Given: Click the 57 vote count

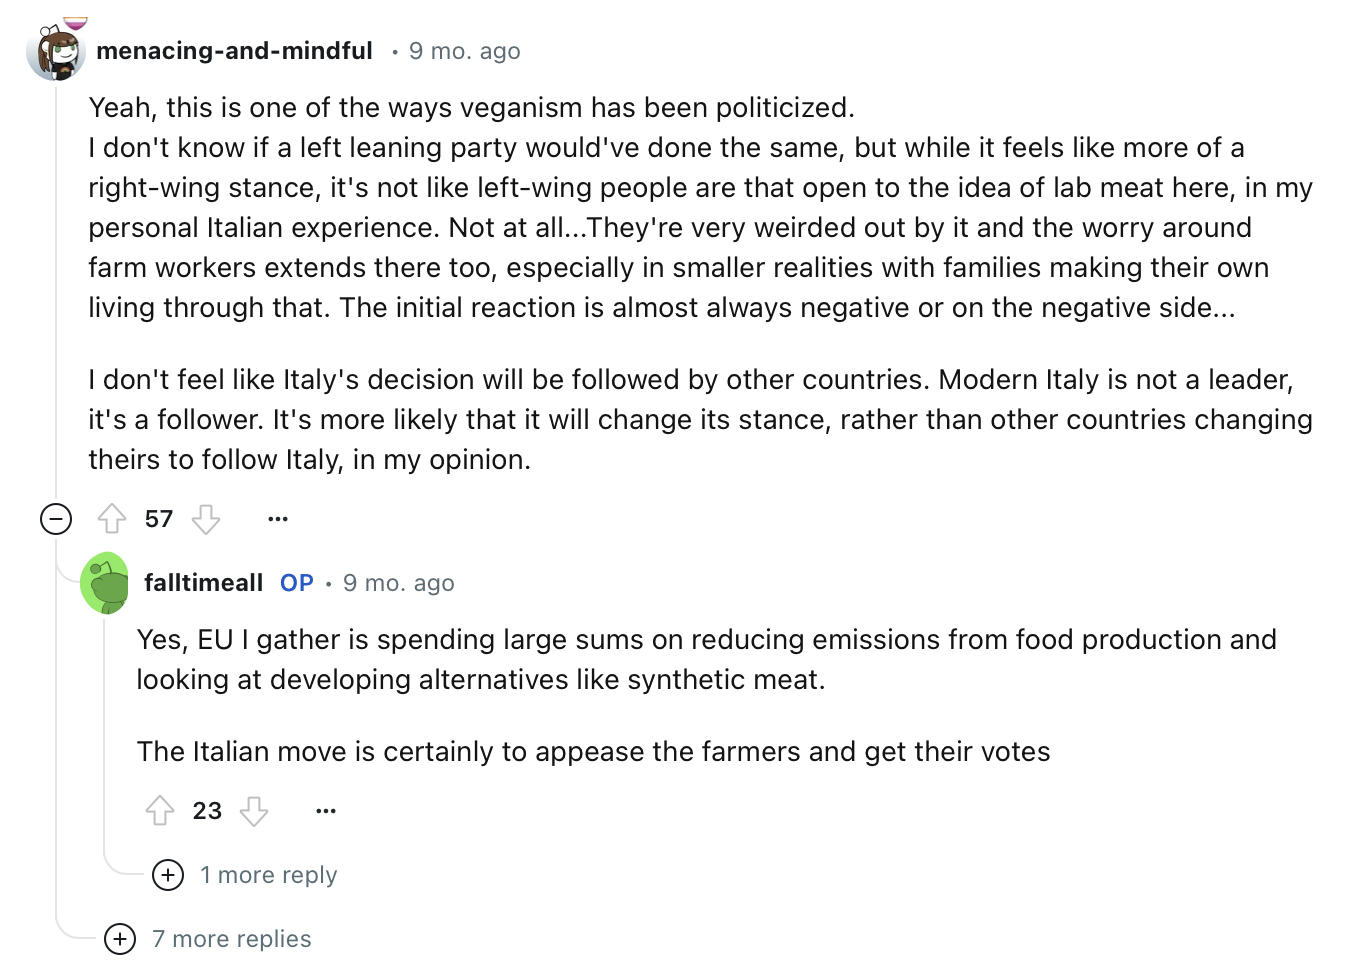Looking at the screenshot, I should pyautogui.click(x=159, y=519).
